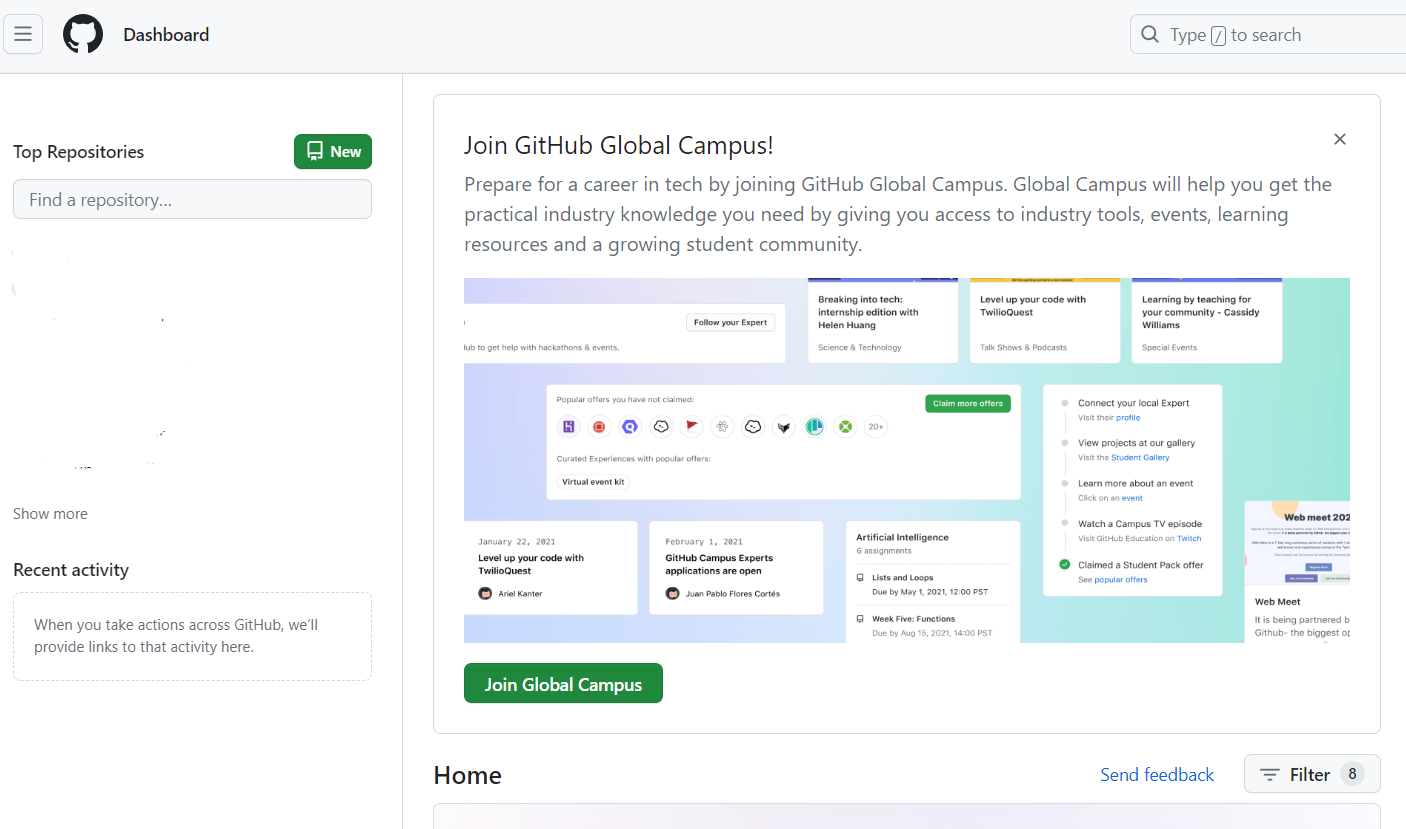Click the Global Campus promo image
The width and height of the screenshot is (1406, 829).
click(907, 460)
